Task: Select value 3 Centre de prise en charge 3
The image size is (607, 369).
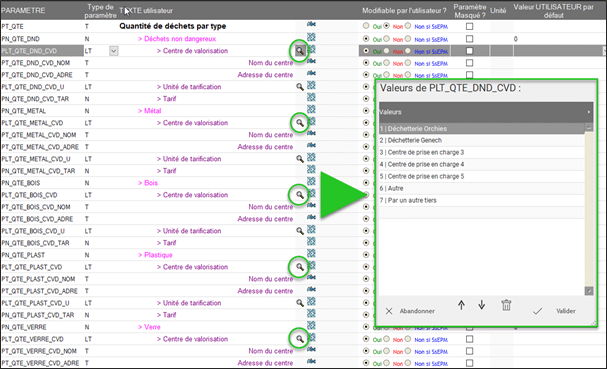Action: 482,152
